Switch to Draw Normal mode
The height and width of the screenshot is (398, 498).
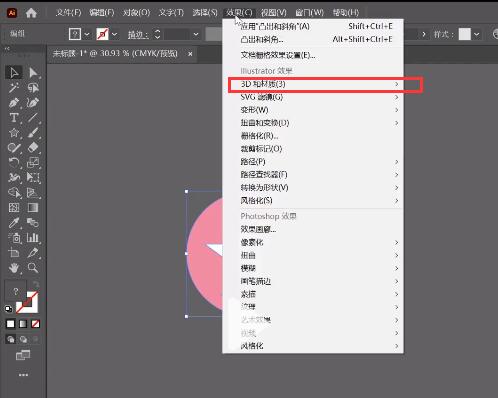[11, 339]
